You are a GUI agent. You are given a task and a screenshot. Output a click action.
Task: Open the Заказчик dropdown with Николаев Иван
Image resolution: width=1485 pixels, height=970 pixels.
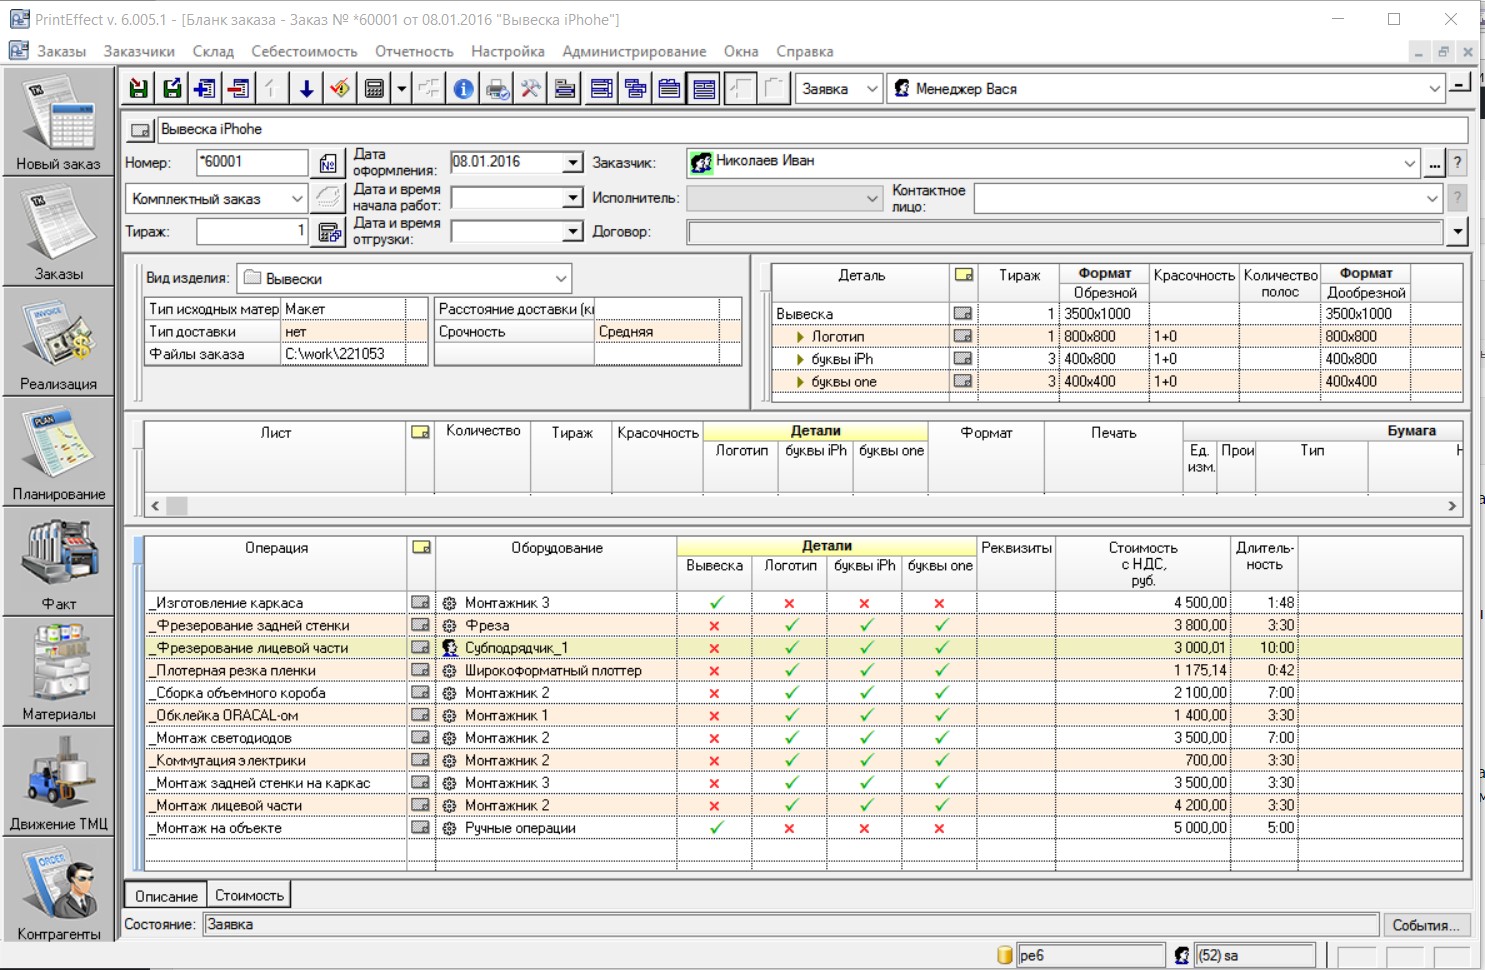coord(1409,163)
